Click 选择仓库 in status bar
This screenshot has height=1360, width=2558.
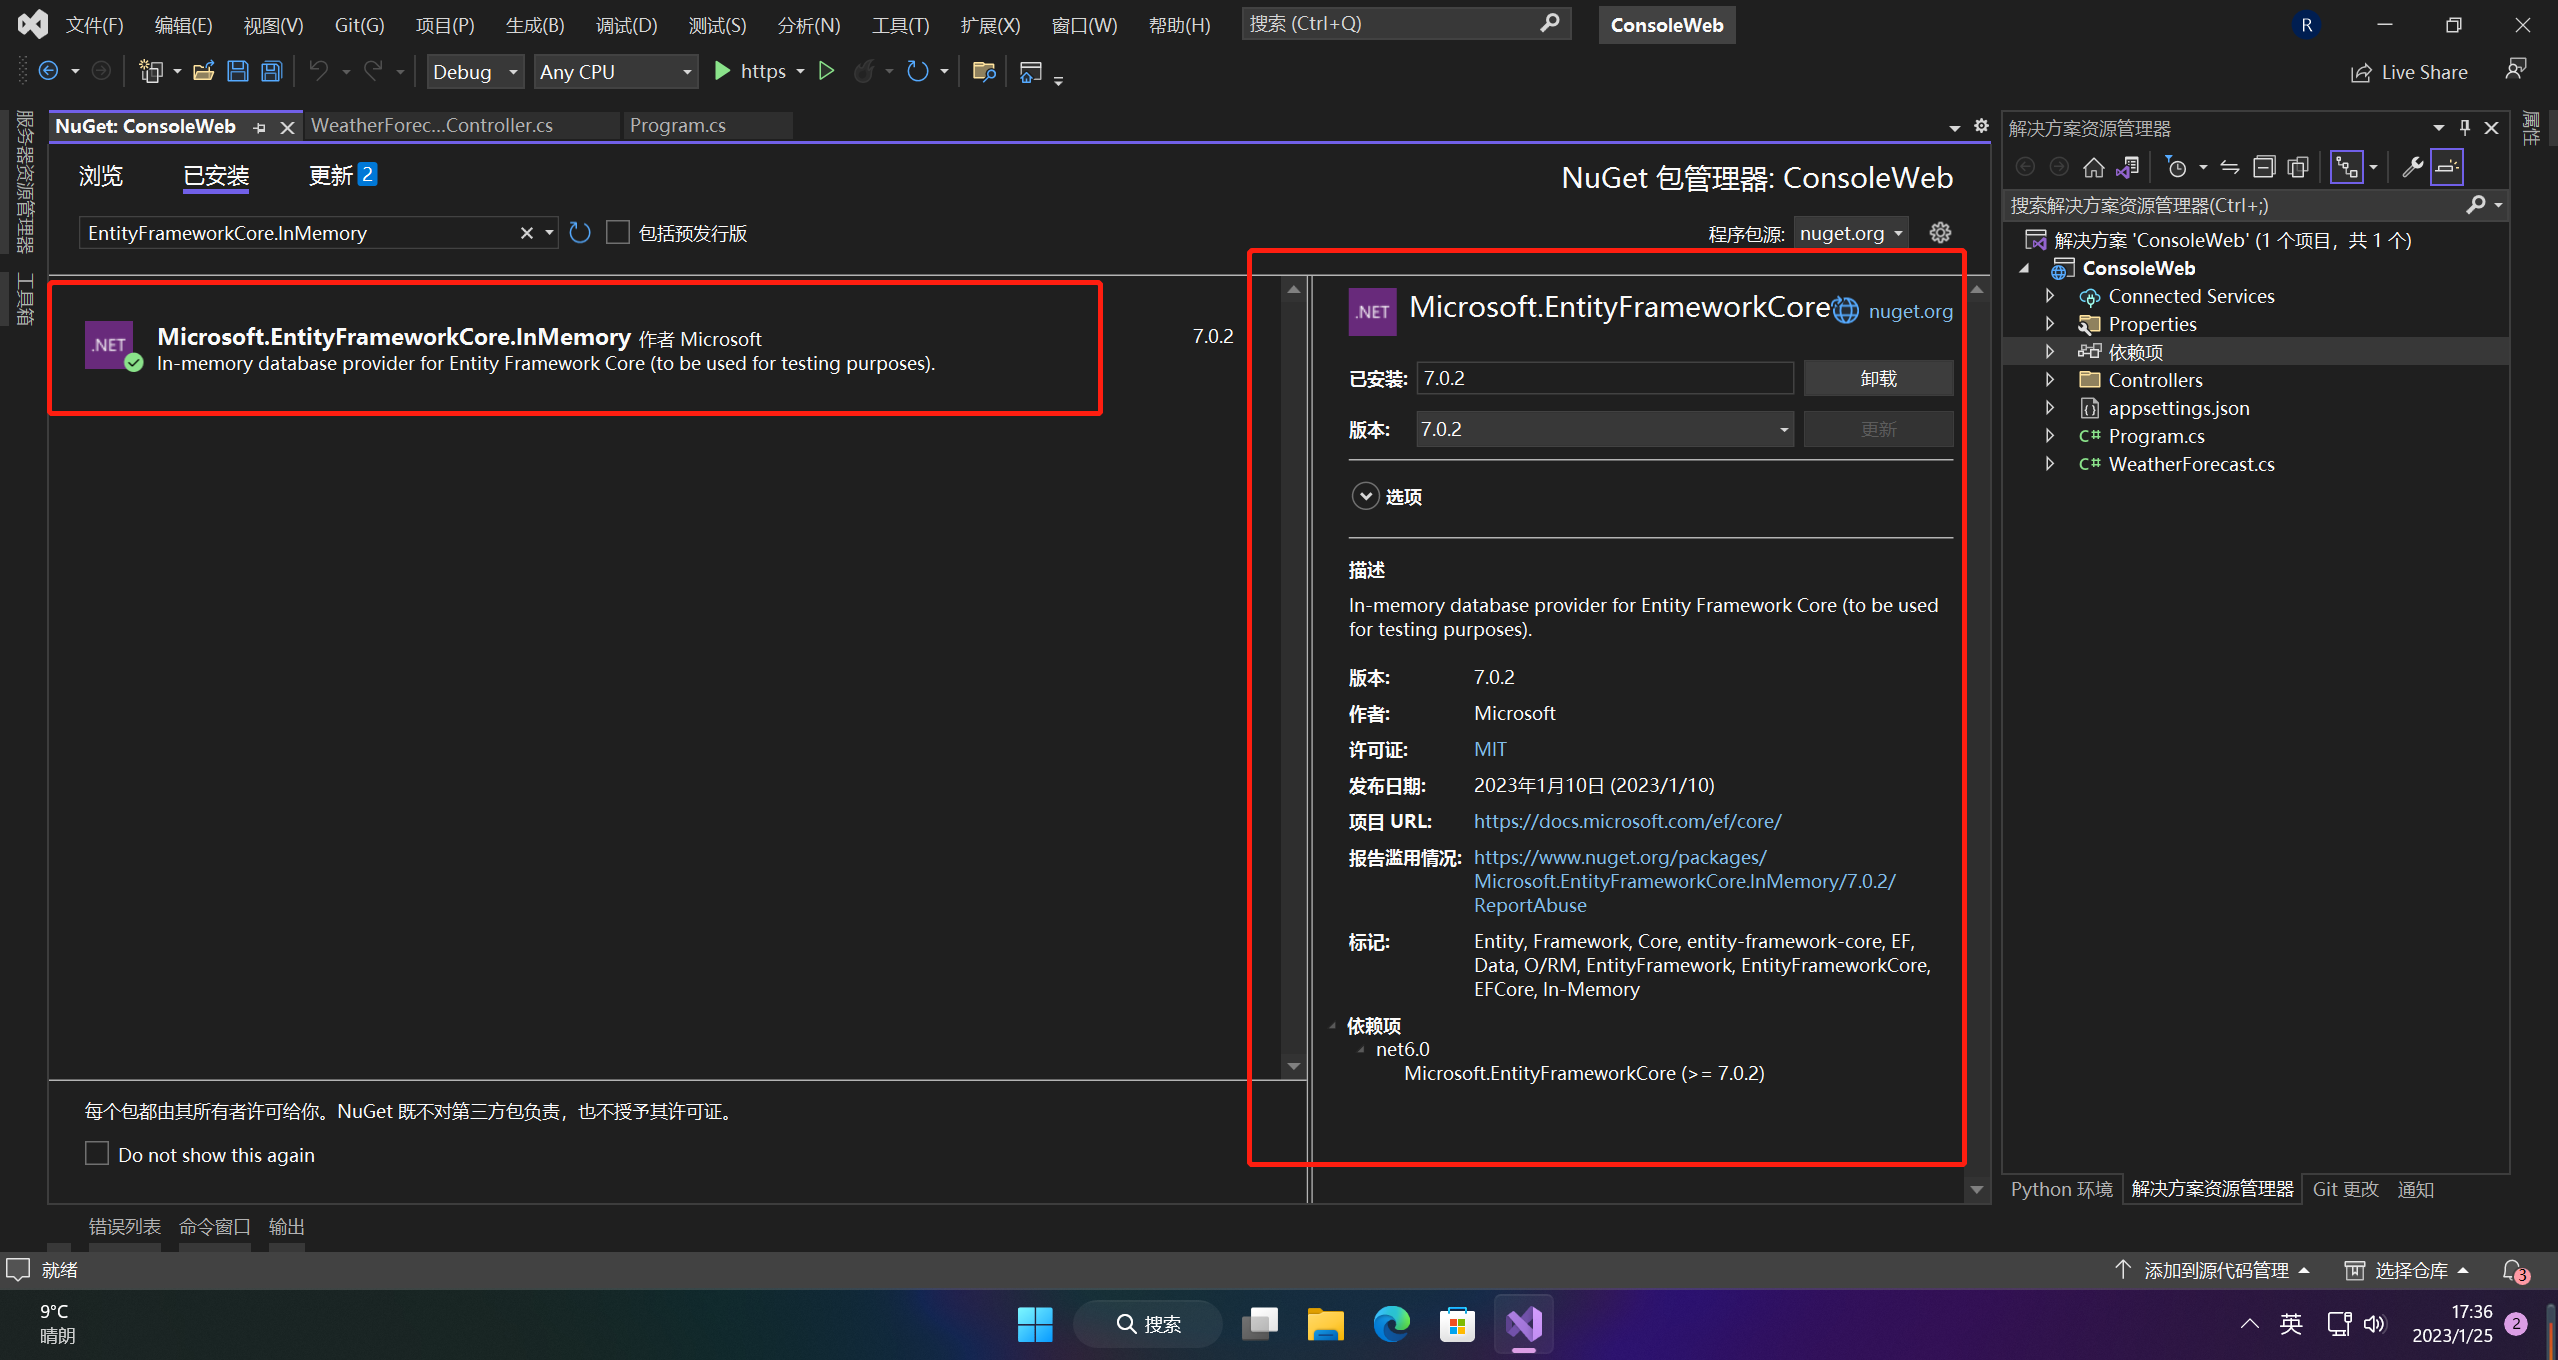pos(2410,1270)
